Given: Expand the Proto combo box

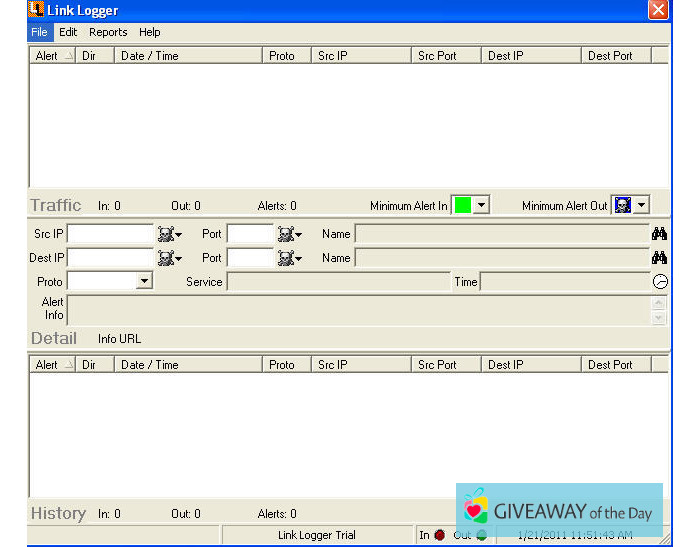Looking at the screenshot, I should coord(144,282).
